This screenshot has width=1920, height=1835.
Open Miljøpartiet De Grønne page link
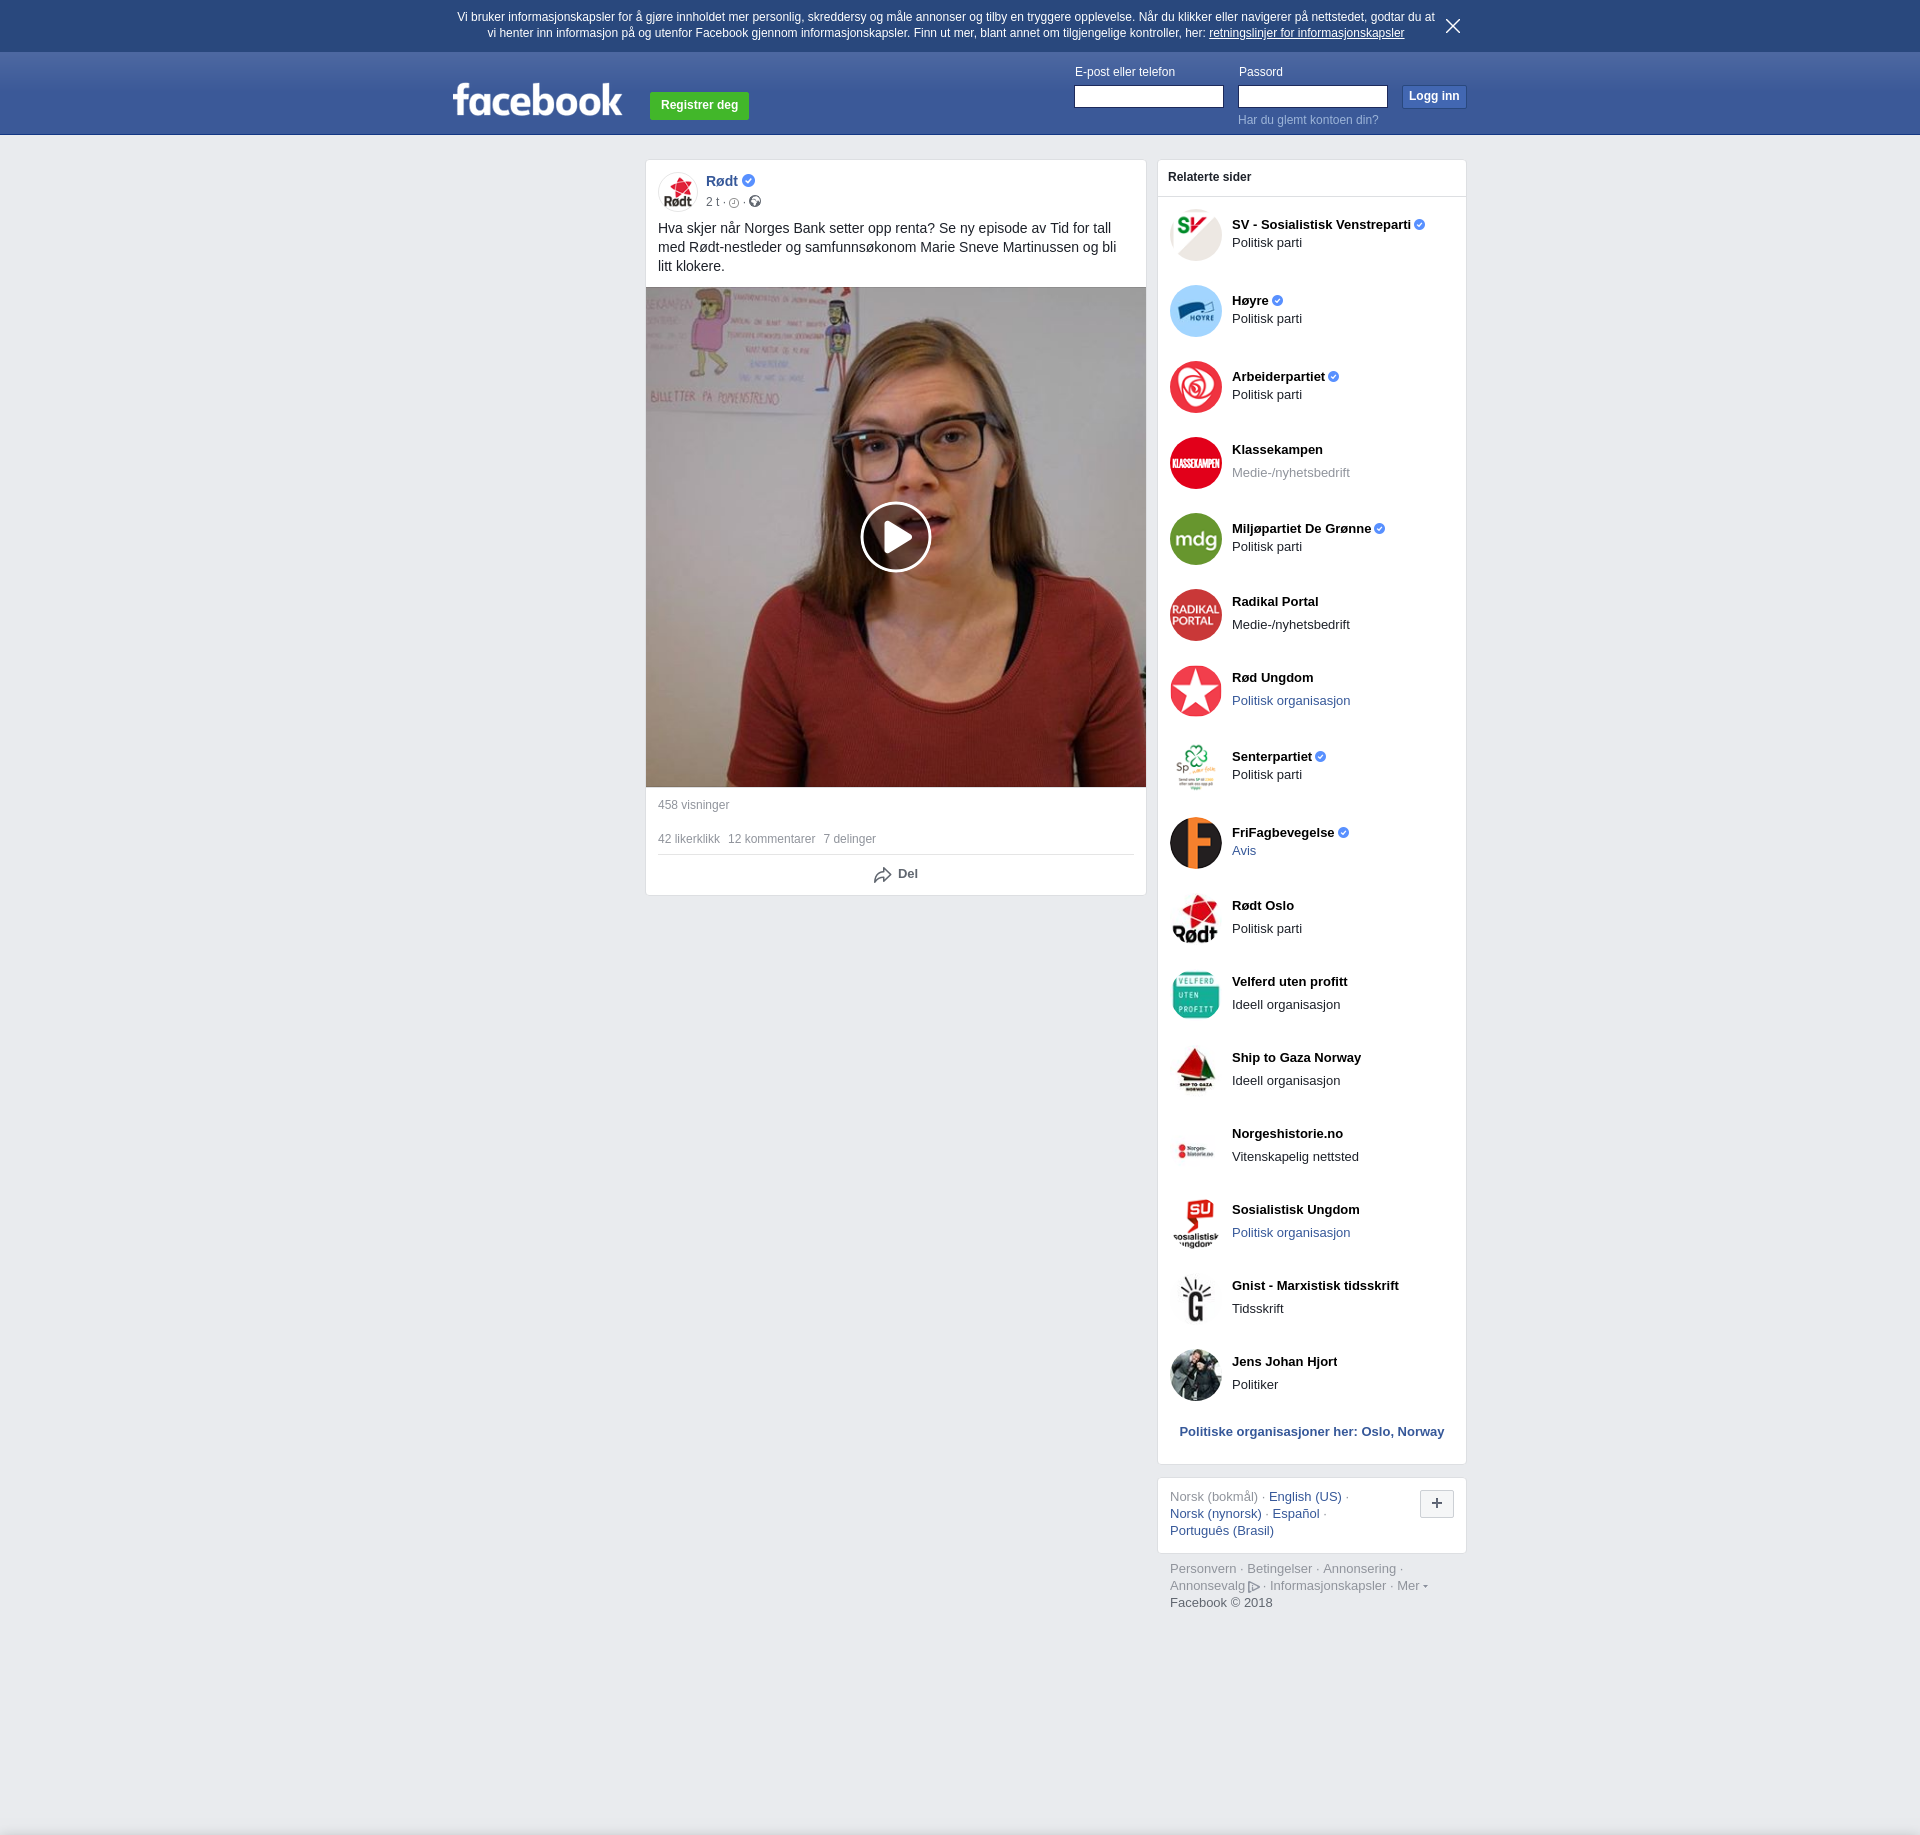point(1301,529)
